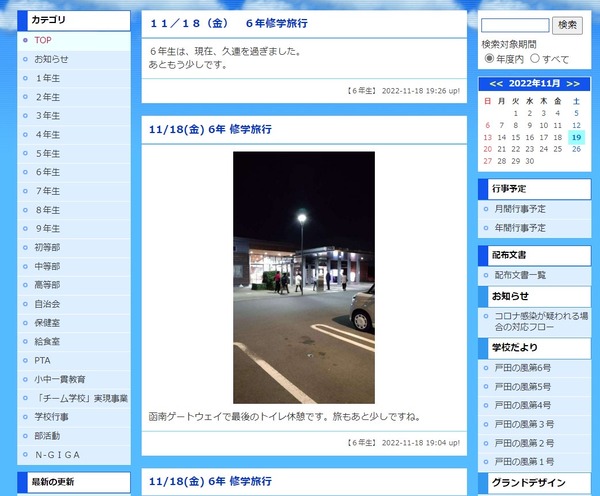Select the 5年生 category
Viewport: 600px width, 496px height.
47,153
